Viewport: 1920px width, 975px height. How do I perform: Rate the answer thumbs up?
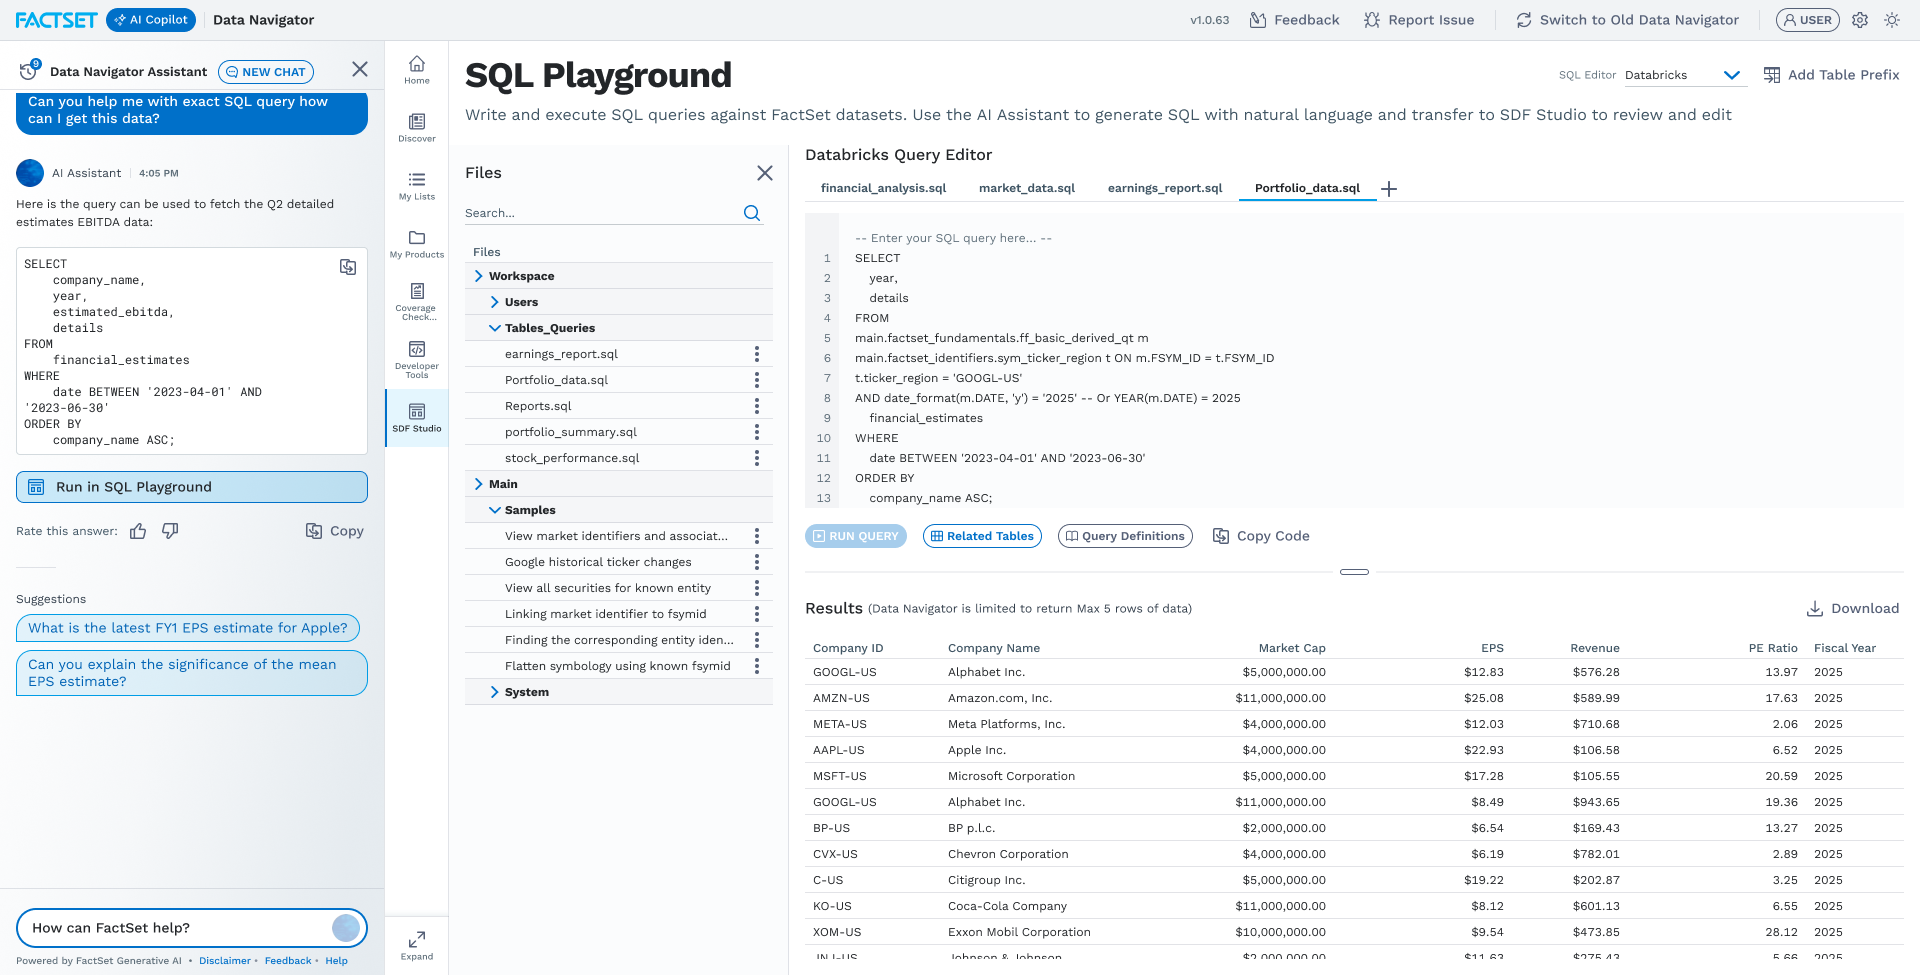click(138, 531)
